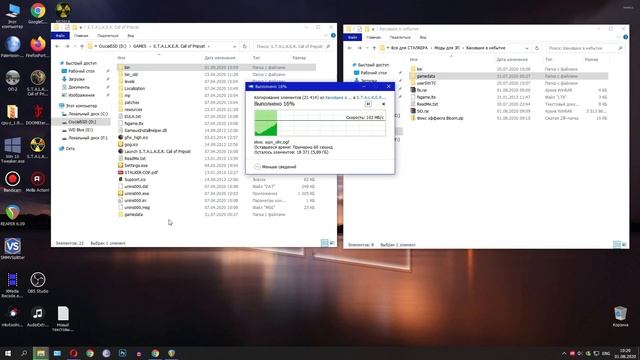Select the patches folder
Viewport: 640px width, 360px height.
131,102
